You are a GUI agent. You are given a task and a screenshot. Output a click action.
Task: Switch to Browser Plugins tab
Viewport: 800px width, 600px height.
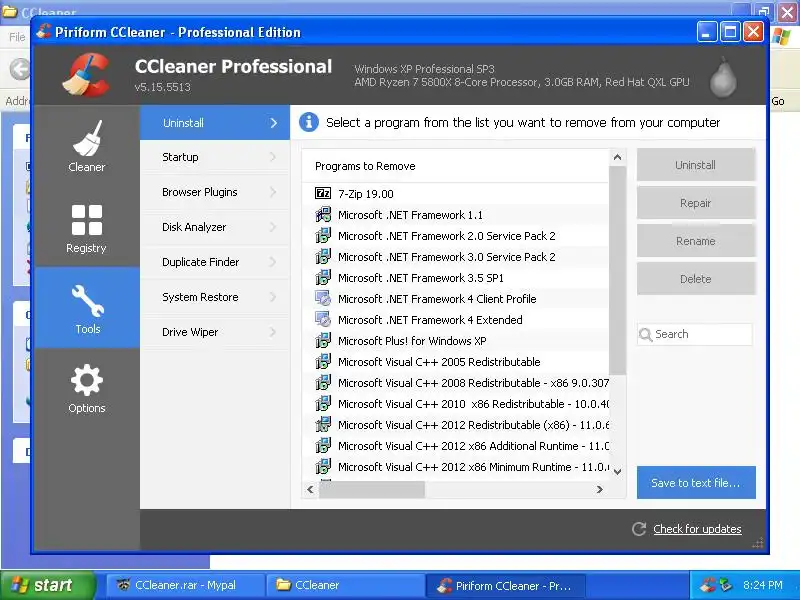point(215,192)
